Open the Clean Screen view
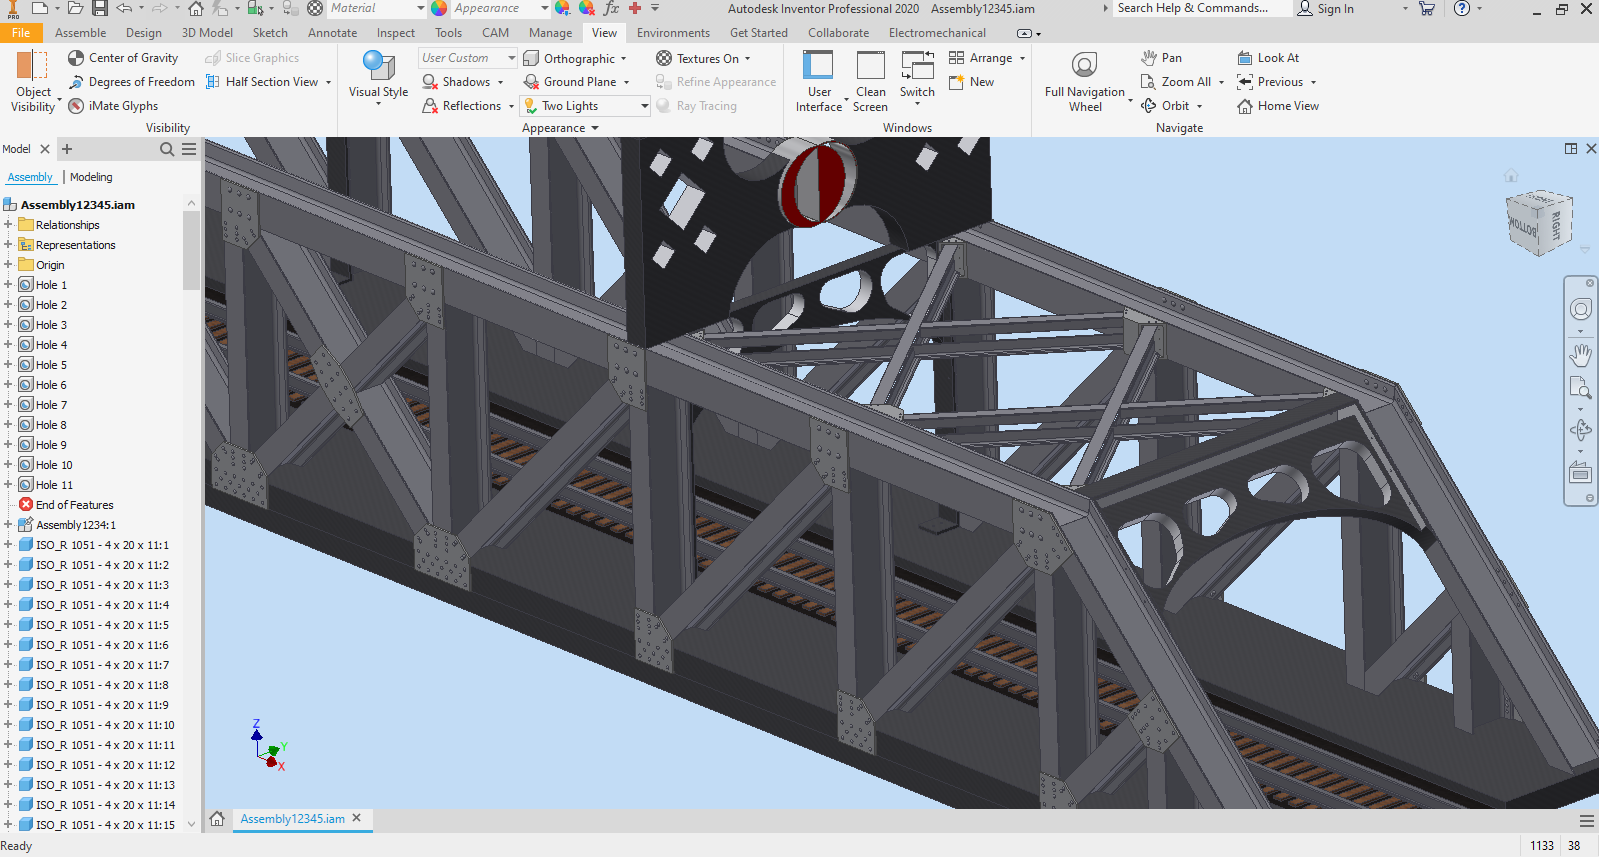The height and width of the screenshot is (857, 1599). [870, 80]
